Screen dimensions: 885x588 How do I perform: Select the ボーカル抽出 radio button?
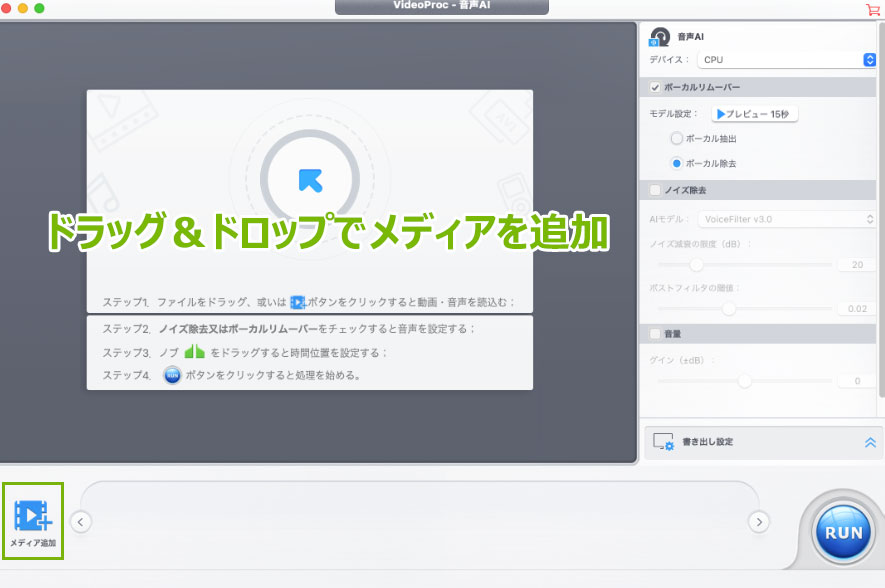677,138
